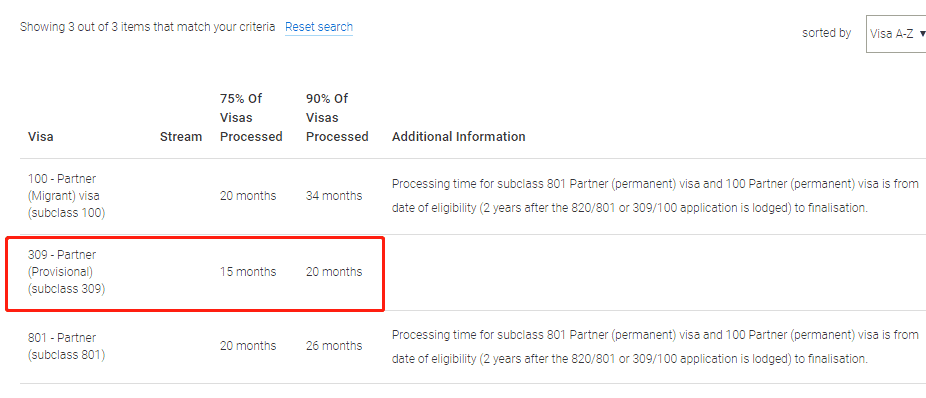Click the 26 months value for subclass 801
The width and height of the screenshot is (926, 398).
(x=334, y=345)
